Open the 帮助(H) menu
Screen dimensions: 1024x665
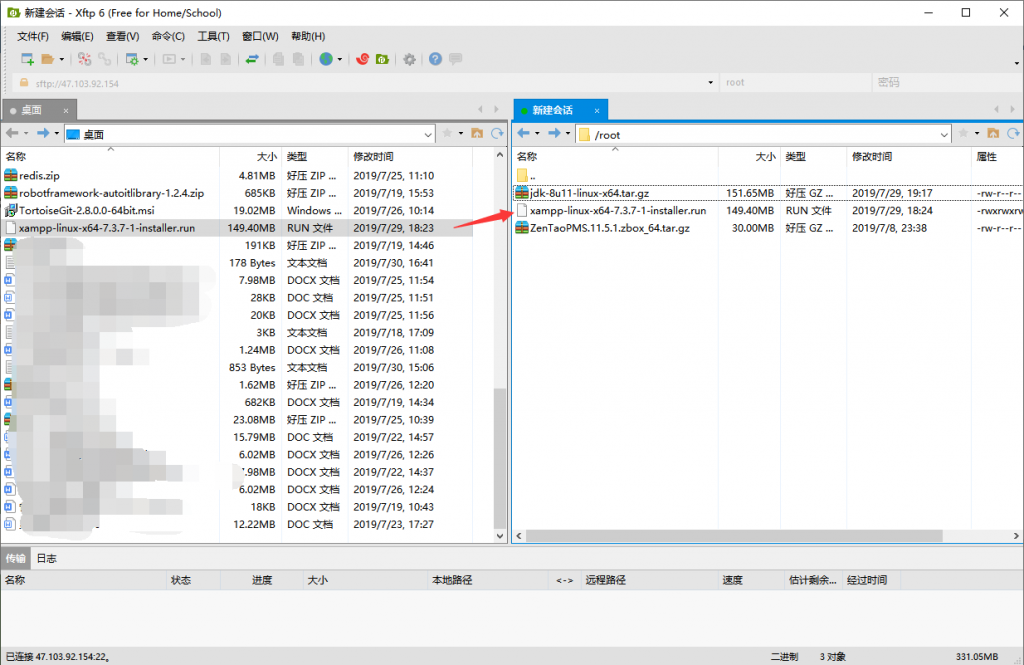coord(308,36)
